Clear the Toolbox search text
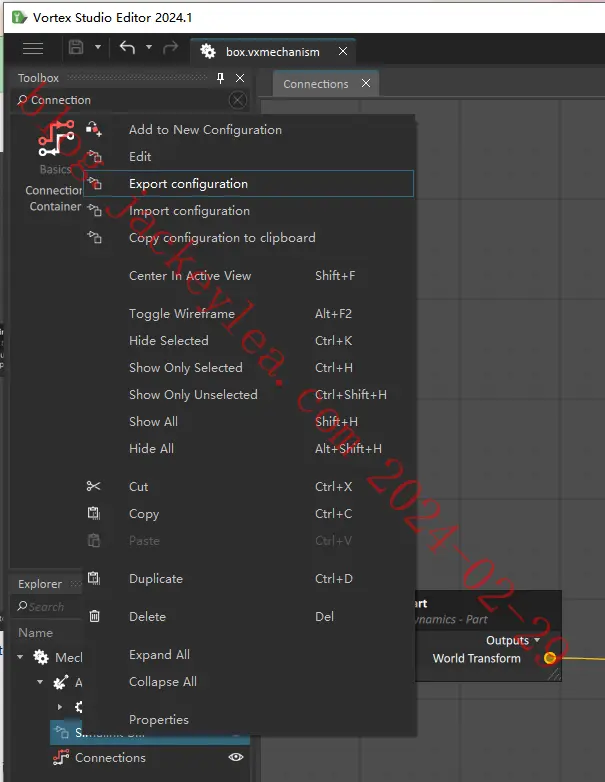Viewport: 605px width, 782px height. pyautogui.click(x=237, y=100)
